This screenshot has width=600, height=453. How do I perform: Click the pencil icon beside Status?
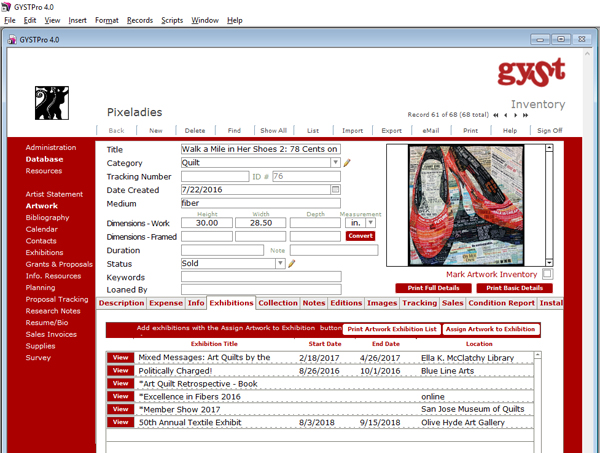pyautogui.click(x=292, y=264)
